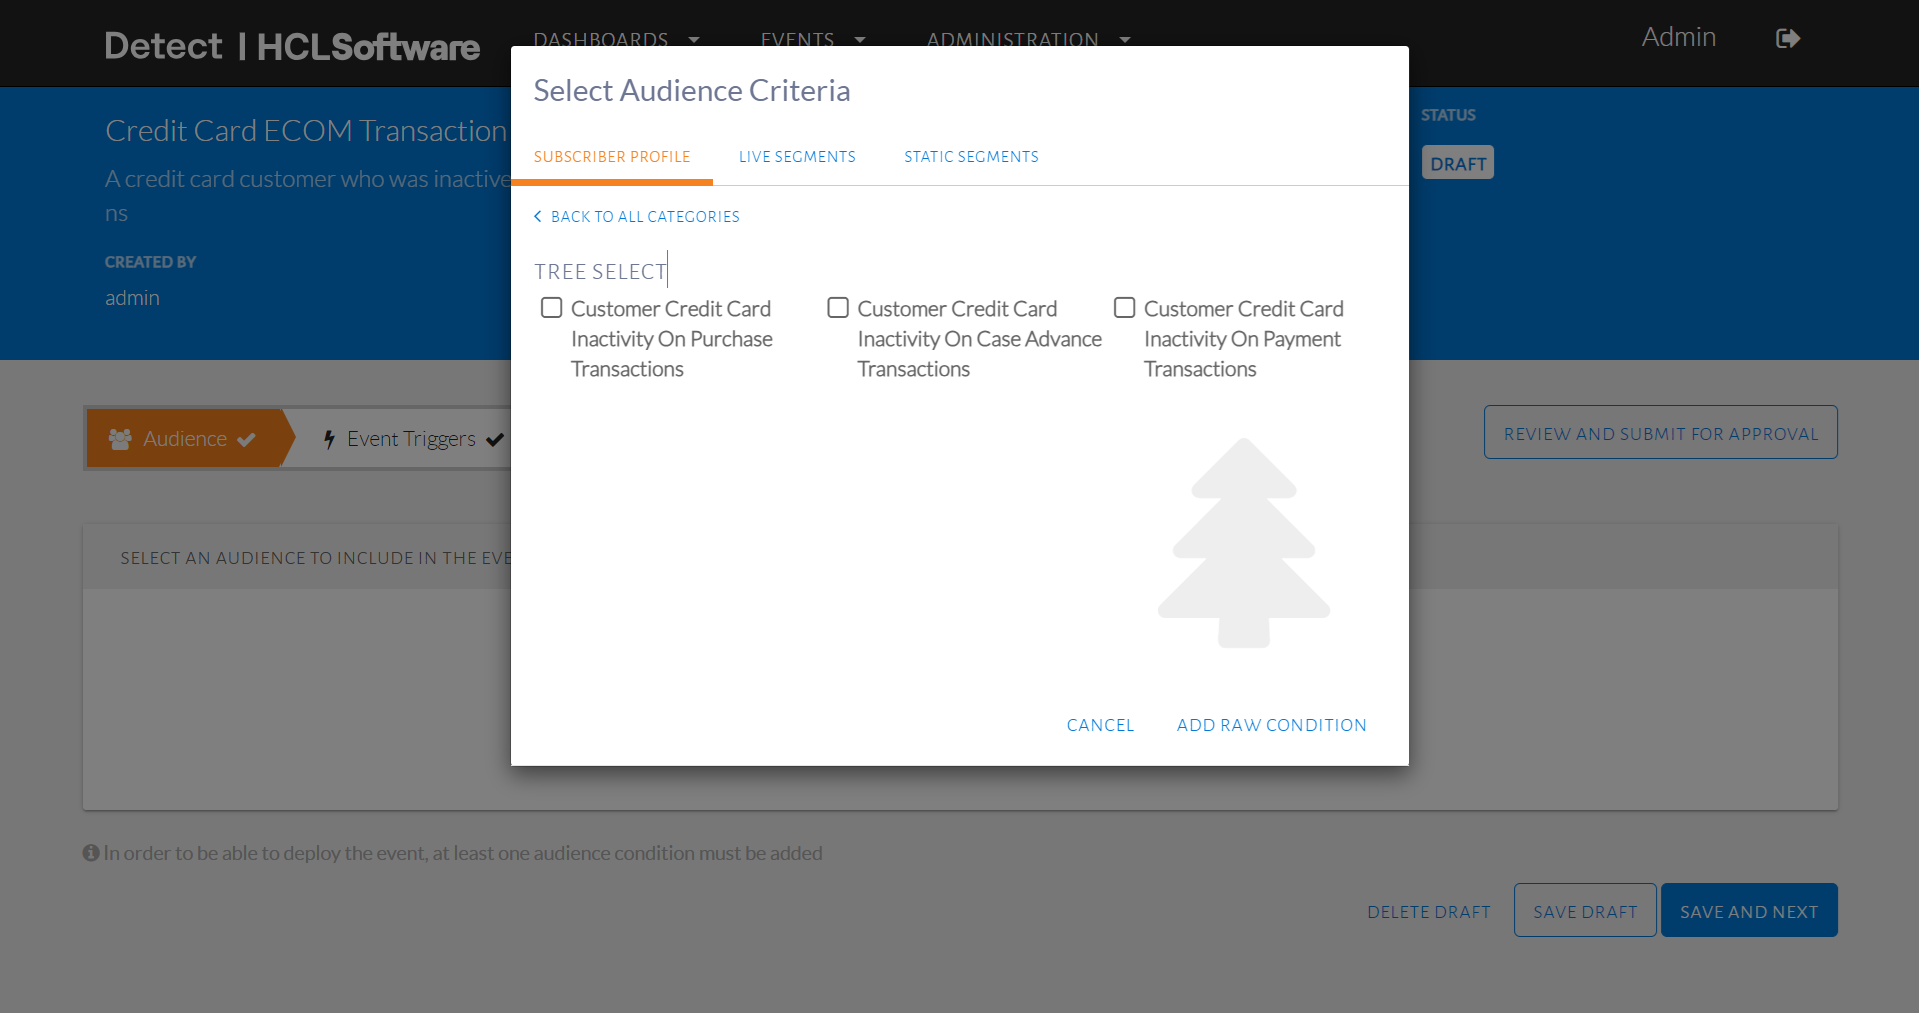
Task: Open the Events menu
Action: click(x=797, y=40)
